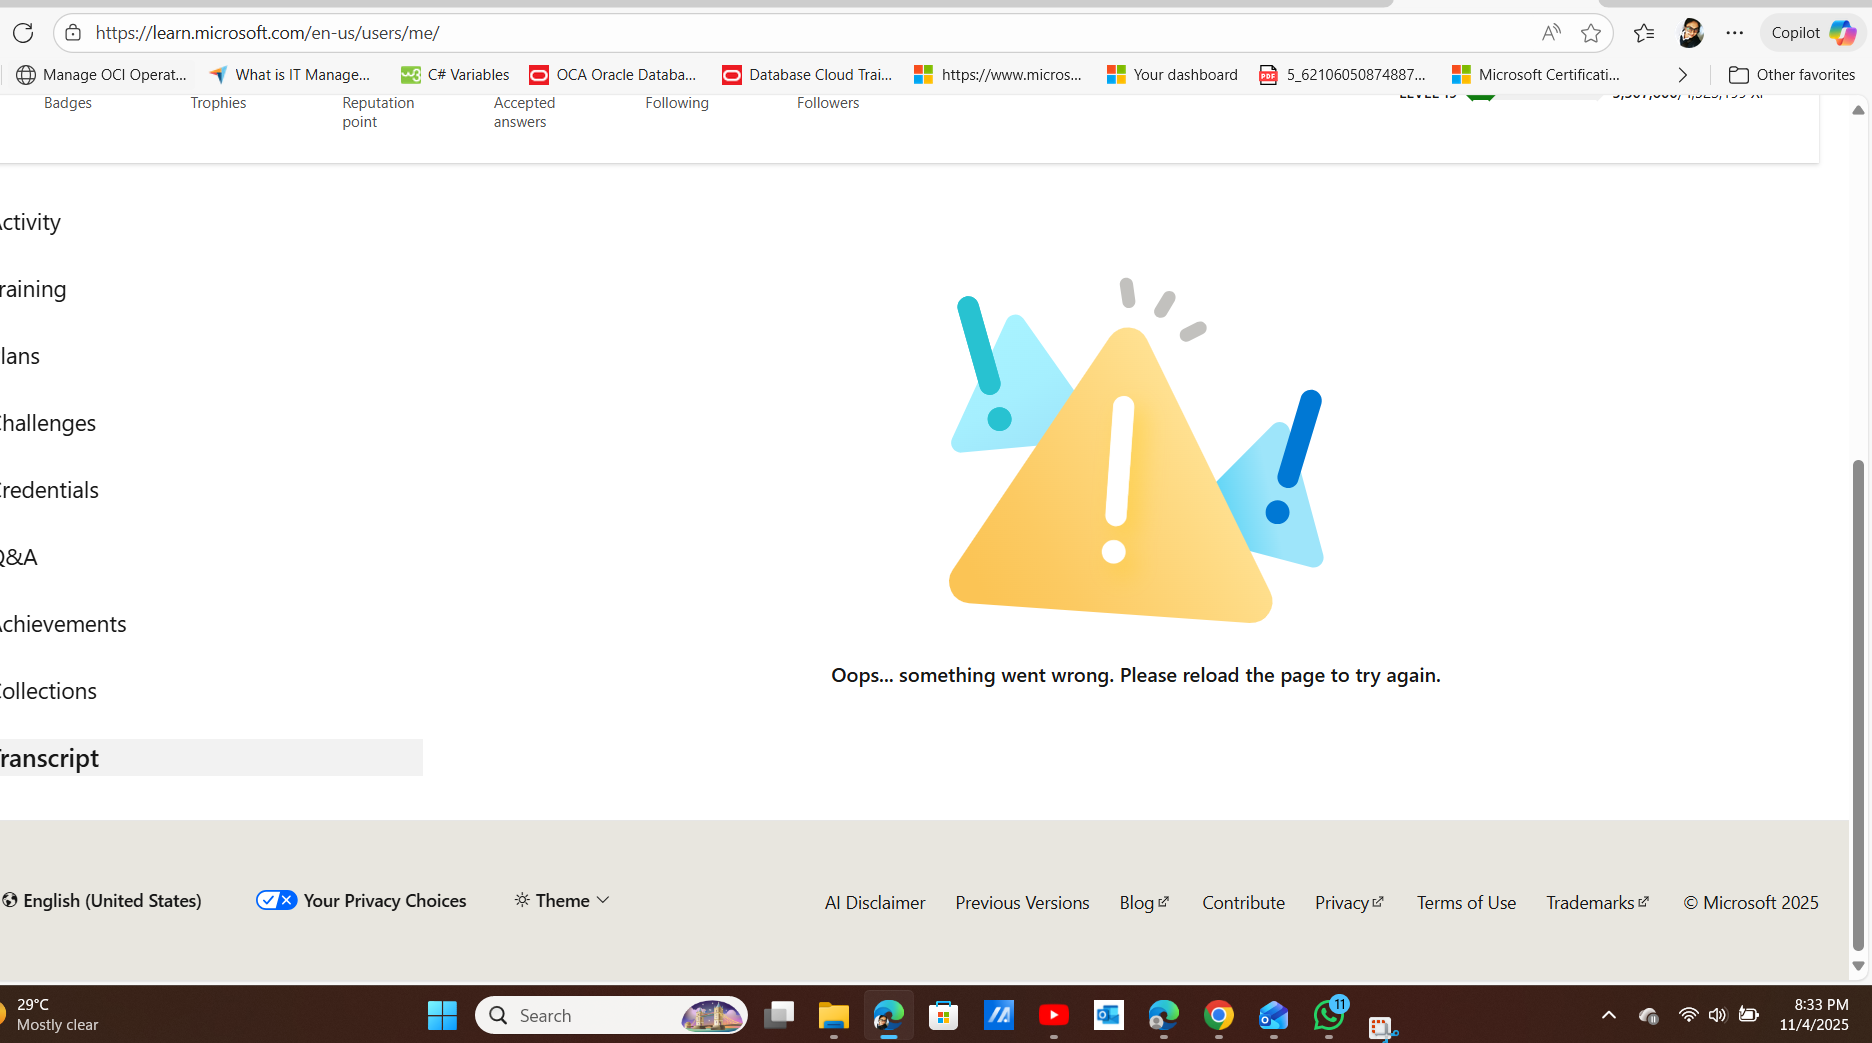This screenshot has height=1043, width=1872.
Task: Select the Credentials tab in sidebar
Action: point(49,490)
